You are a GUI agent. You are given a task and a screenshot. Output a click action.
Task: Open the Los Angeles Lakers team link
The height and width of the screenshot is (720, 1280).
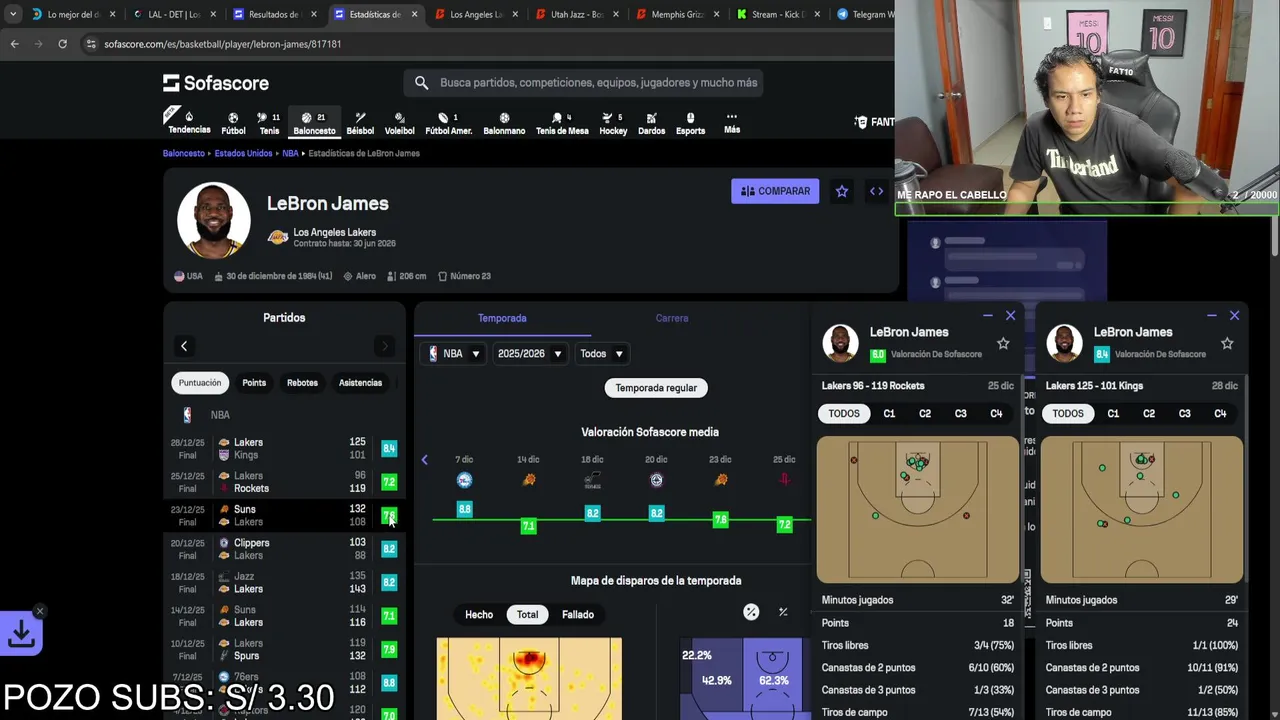click(334, 232)
